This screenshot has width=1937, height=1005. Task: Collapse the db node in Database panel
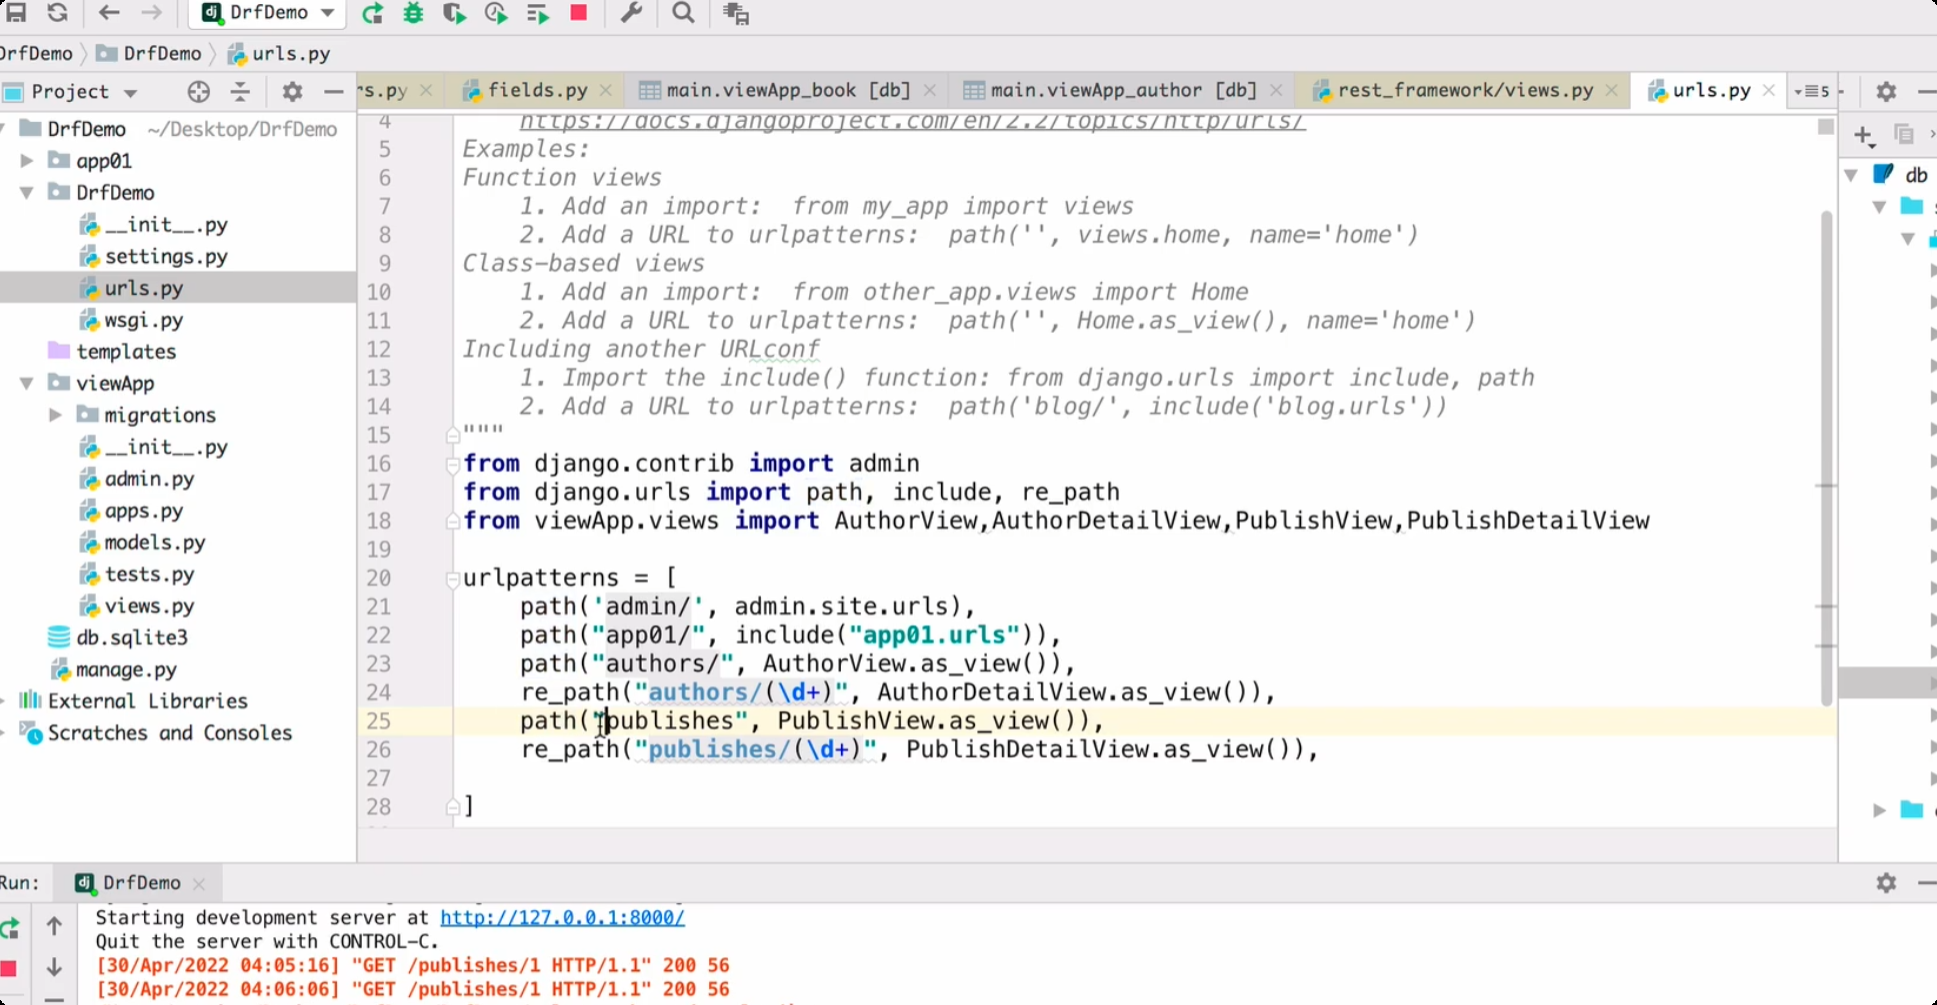(x=1852, y=175)
